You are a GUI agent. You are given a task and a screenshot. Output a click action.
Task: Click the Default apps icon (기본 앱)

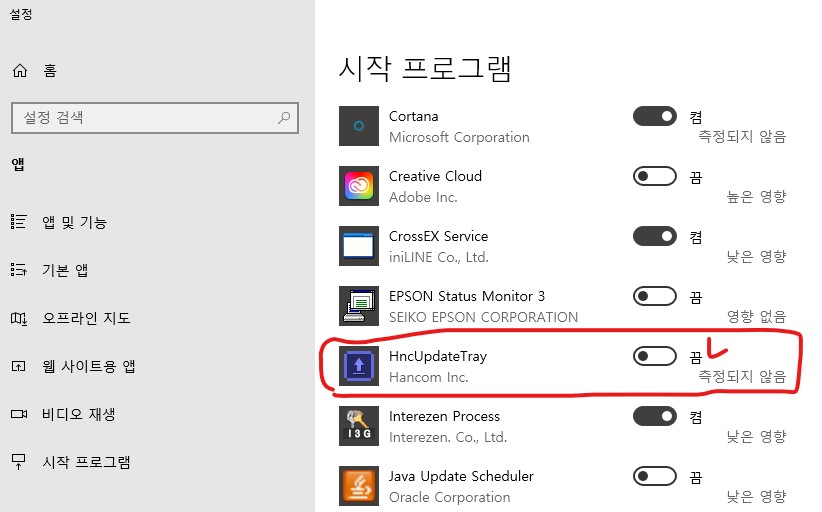point(19,270)
